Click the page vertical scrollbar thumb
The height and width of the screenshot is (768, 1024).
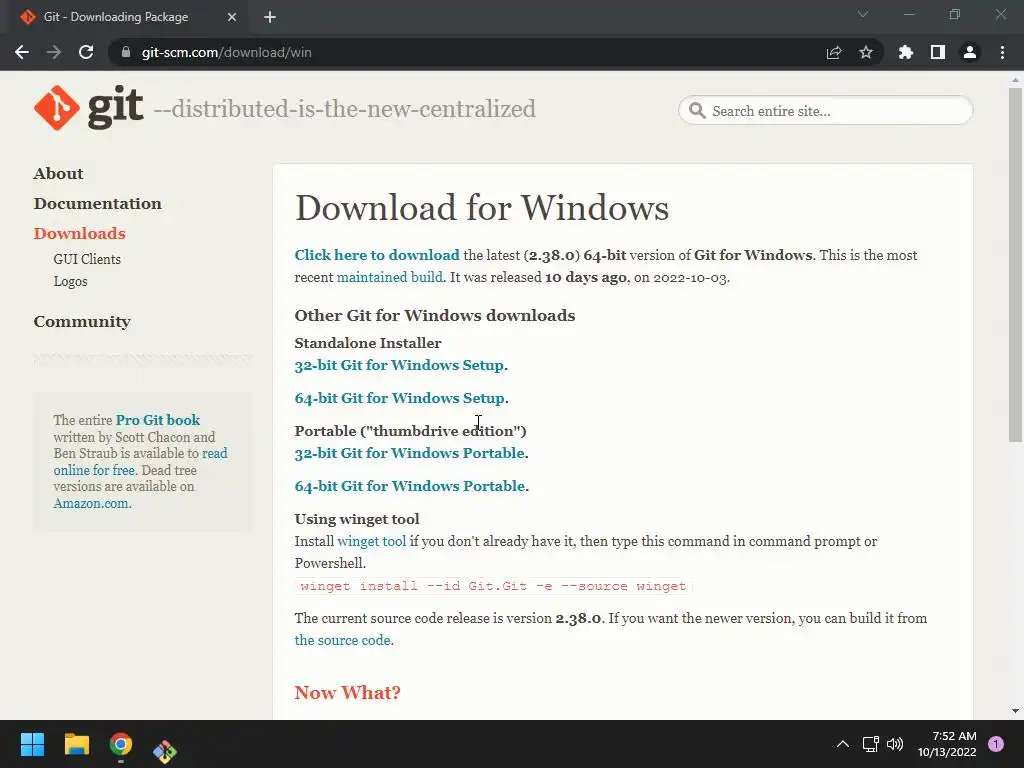click(x=1015, y=264)
